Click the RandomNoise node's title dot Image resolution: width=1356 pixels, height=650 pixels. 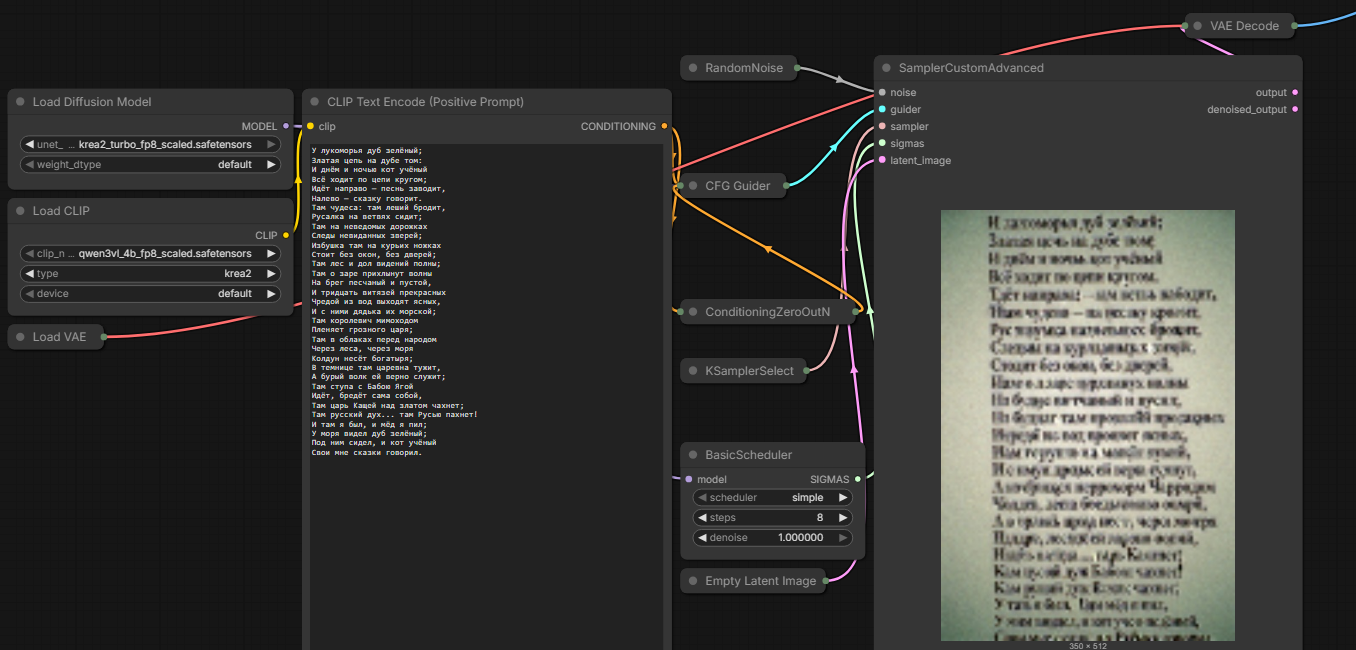(x=693, y=68)
